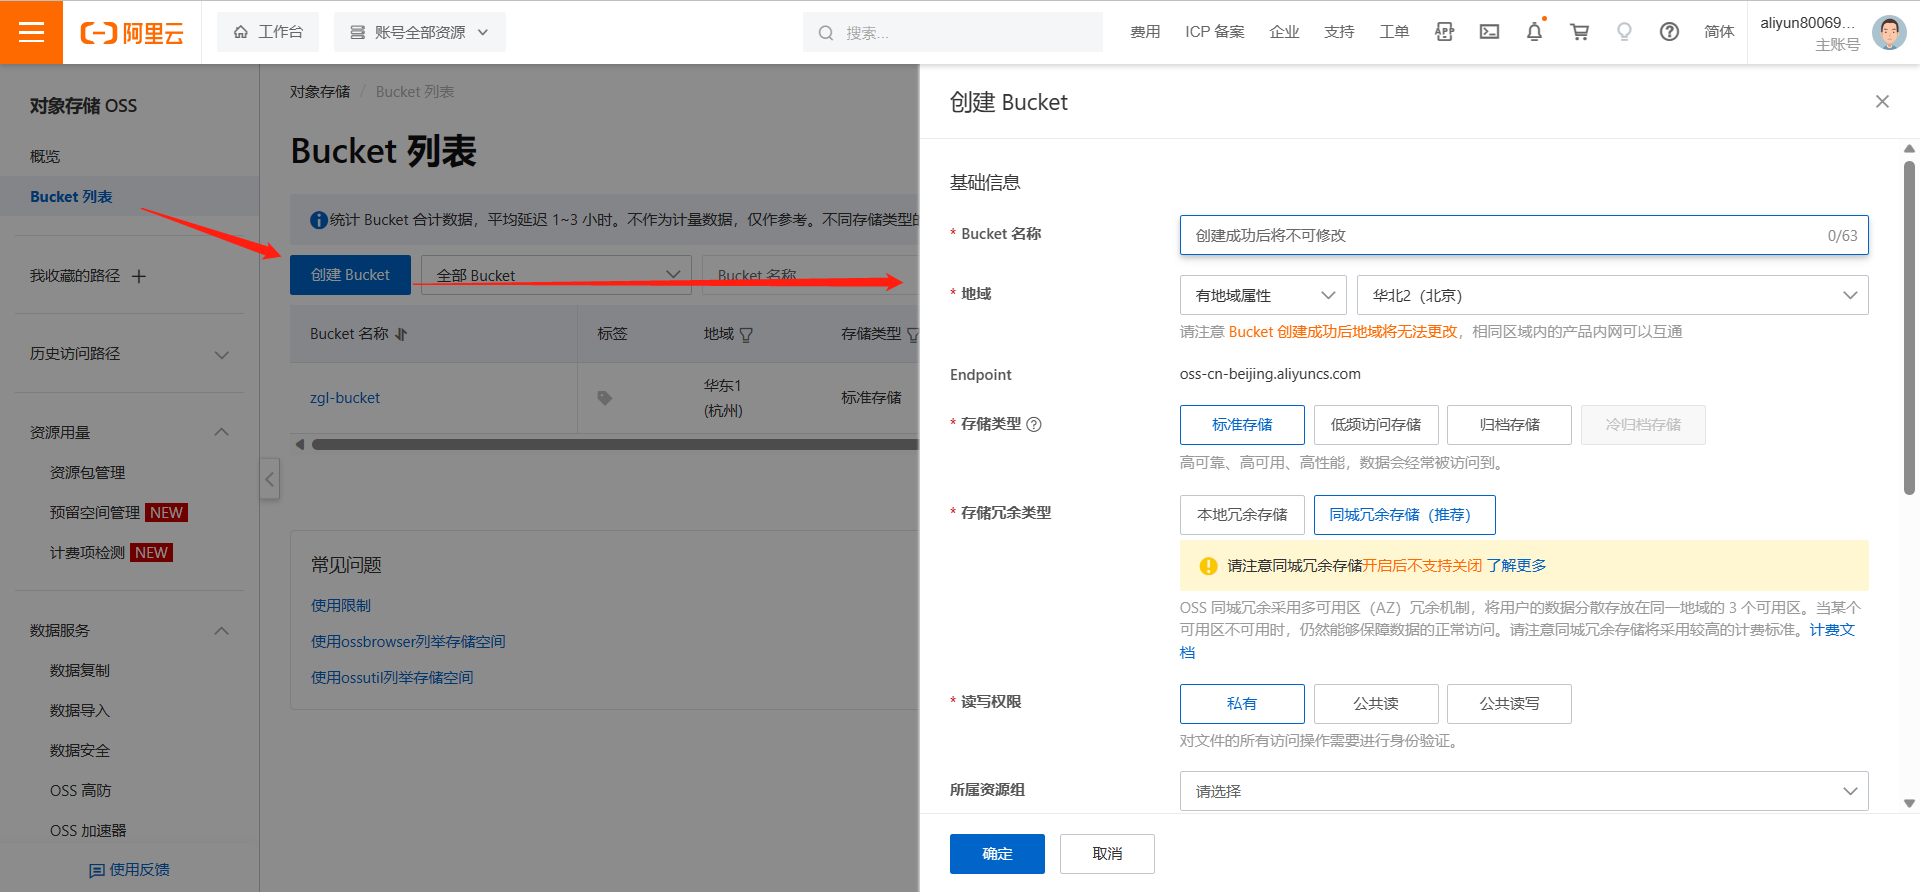Viewport: 1920px width, 892px height.
Task: Open the 华北2 (北京) region dropdown
Action: click(x=1611, y=295)
